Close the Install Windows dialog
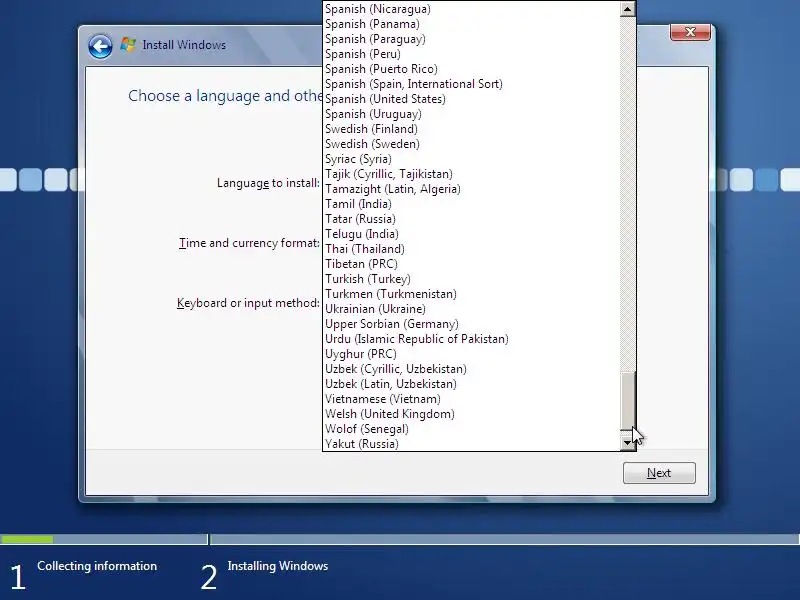 [690, 32]
